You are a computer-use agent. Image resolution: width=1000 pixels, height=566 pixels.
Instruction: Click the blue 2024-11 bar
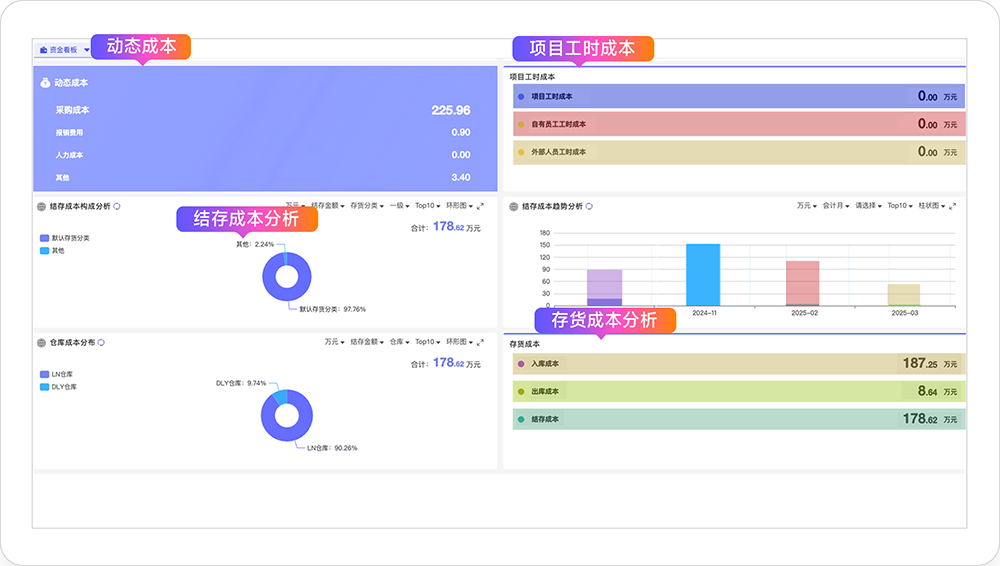[703, 275]
